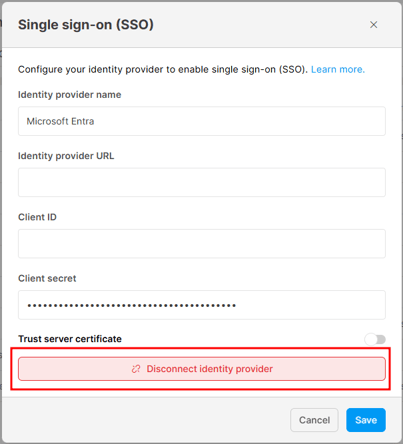The width and height of the screenshot is (403, 444).
Task: Open the Learn more link
Action: [338, 69]
